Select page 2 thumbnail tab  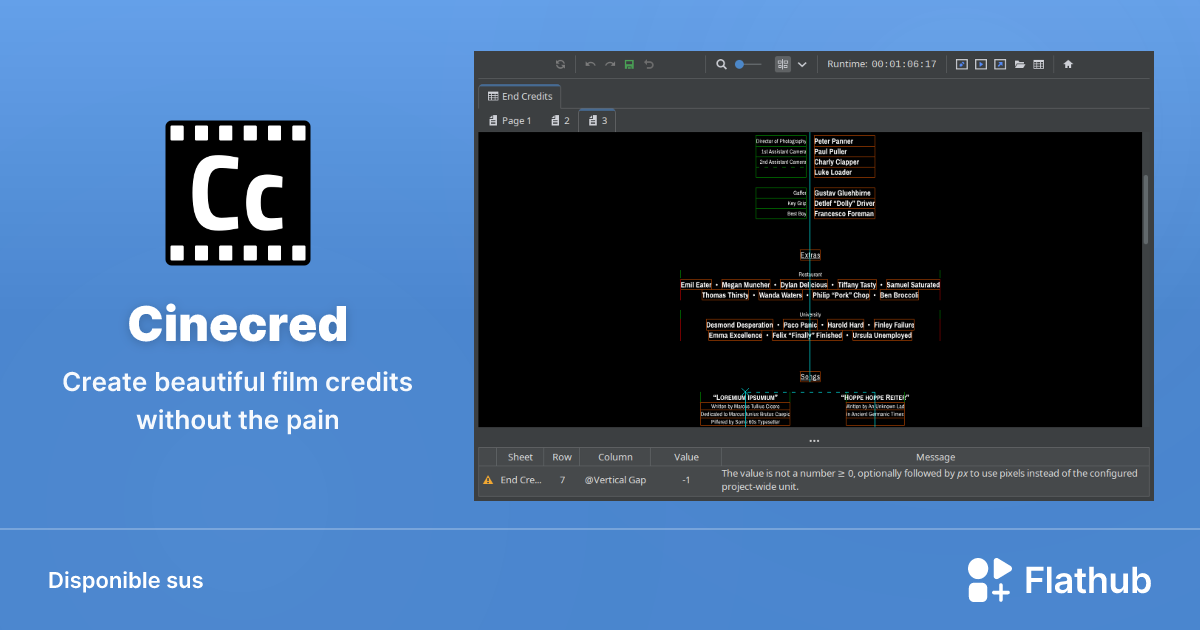click(560, 120)
